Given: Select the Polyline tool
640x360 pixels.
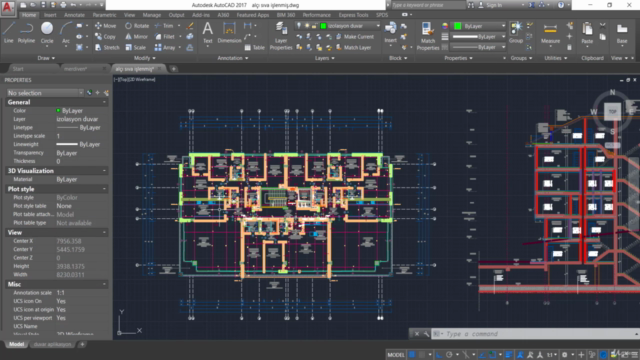Looking at the screenshot, I should (x=26, y=32).
